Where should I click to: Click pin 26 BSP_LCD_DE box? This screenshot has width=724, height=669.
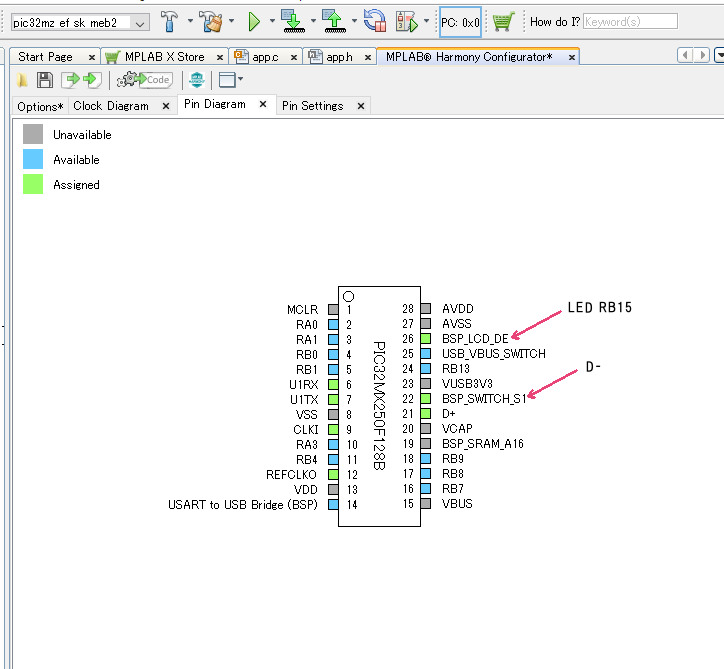click(x=426, y=339)
